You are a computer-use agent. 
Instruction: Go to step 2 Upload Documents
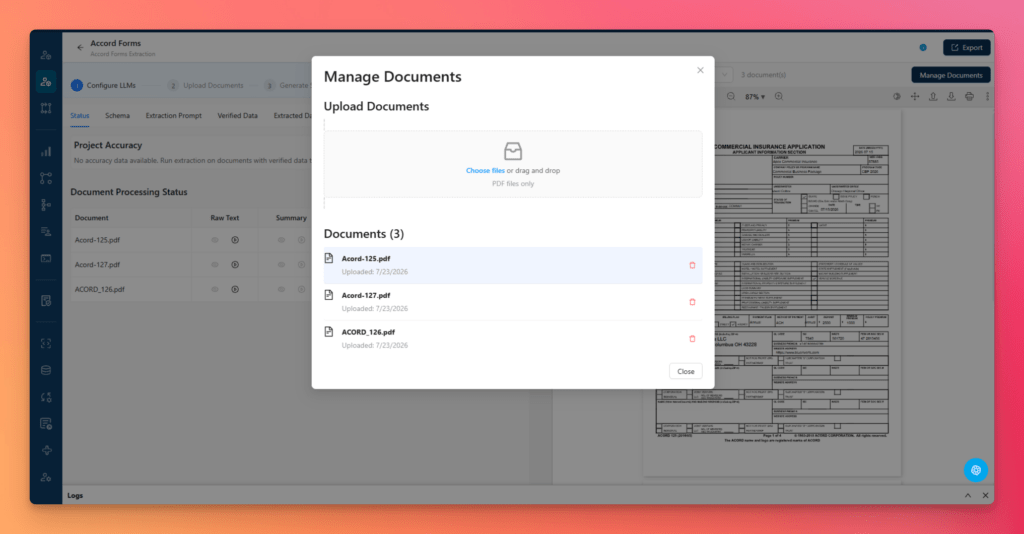click(205, 86)
